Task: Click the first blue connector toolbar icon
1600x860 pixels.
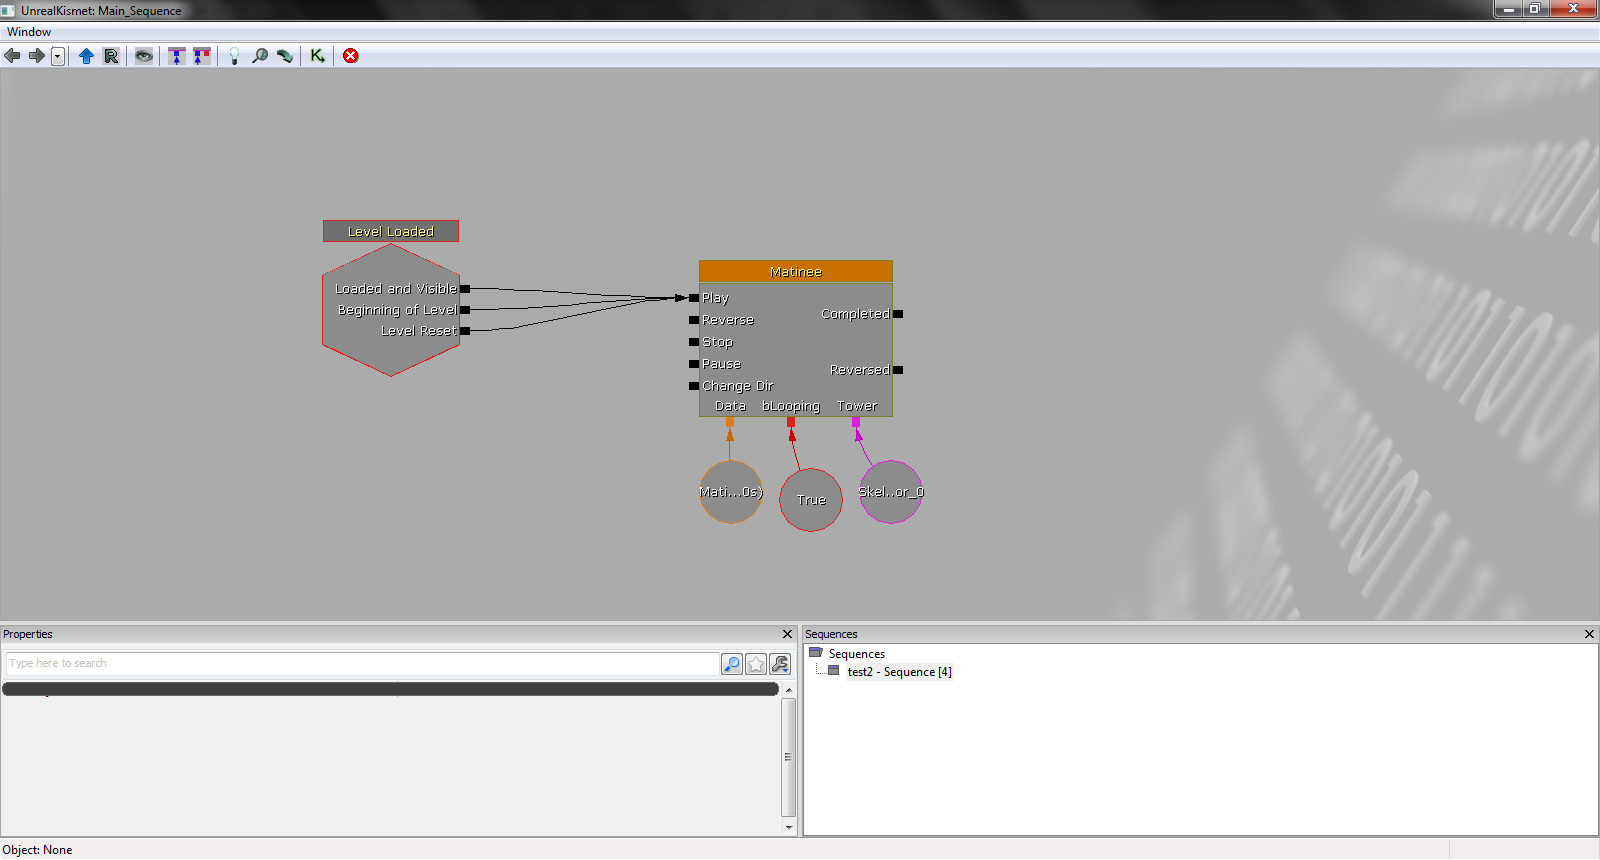Action: click(x=177, y=56)
